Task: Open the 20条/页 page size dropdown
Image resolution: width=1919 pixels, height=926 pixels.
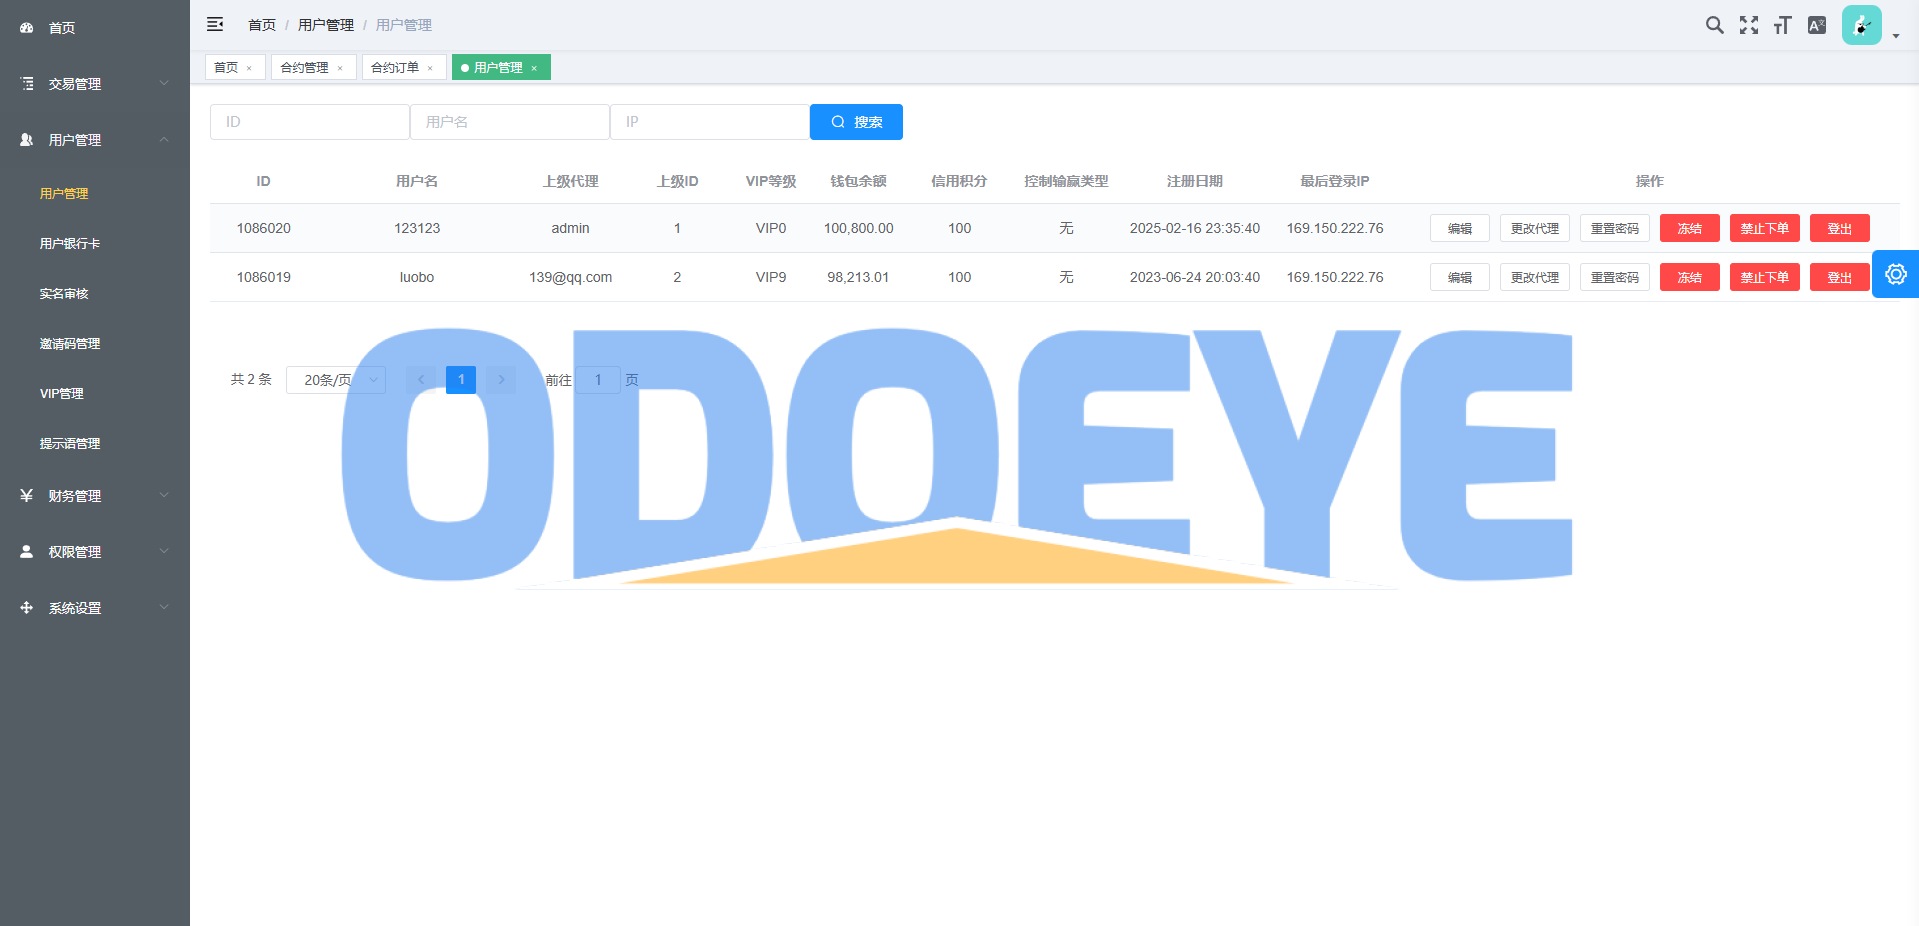Action: tap(336, 380)
